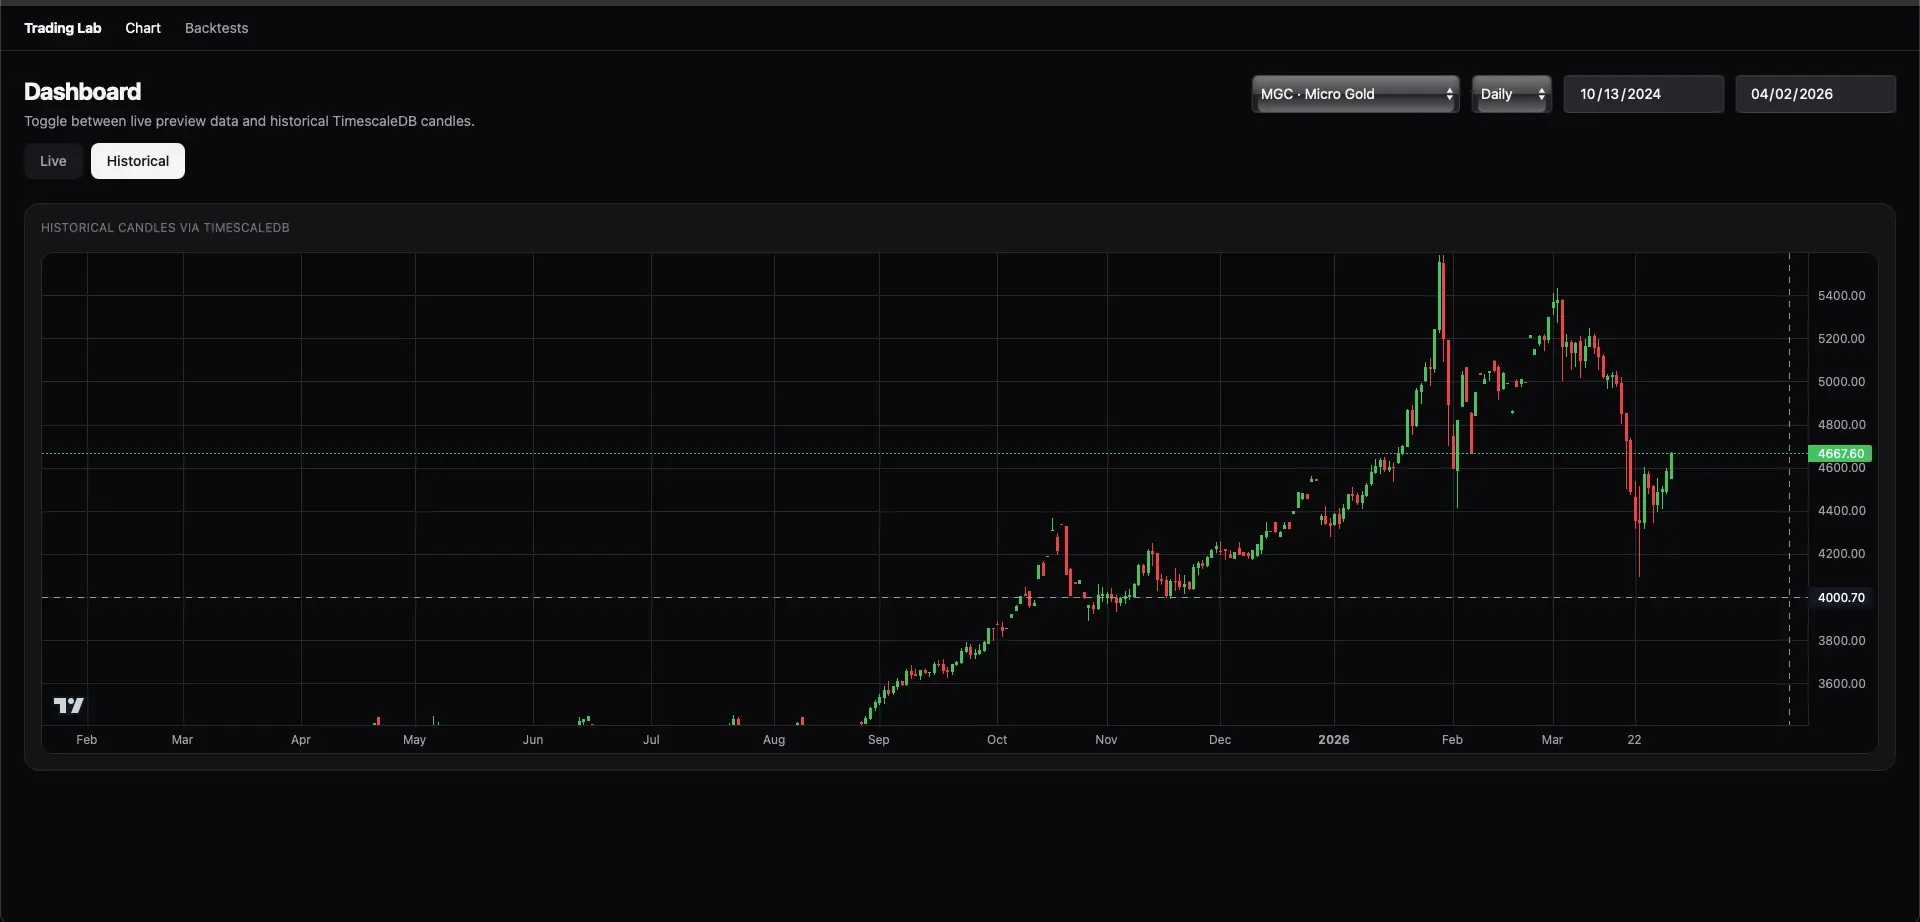Click the Trading Lab brand link
The image size is (1920, 922).
62,28
